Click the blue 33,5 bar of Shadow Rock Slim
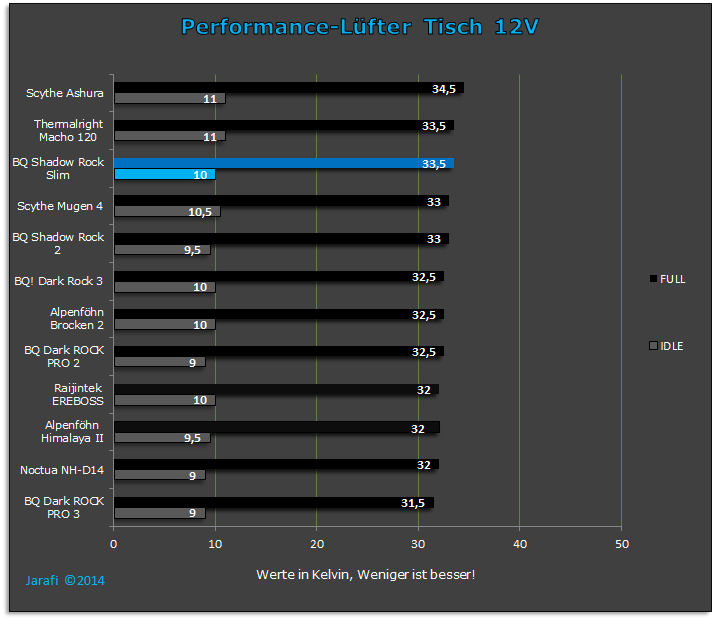The image size is (714, 620). point(284,163)
